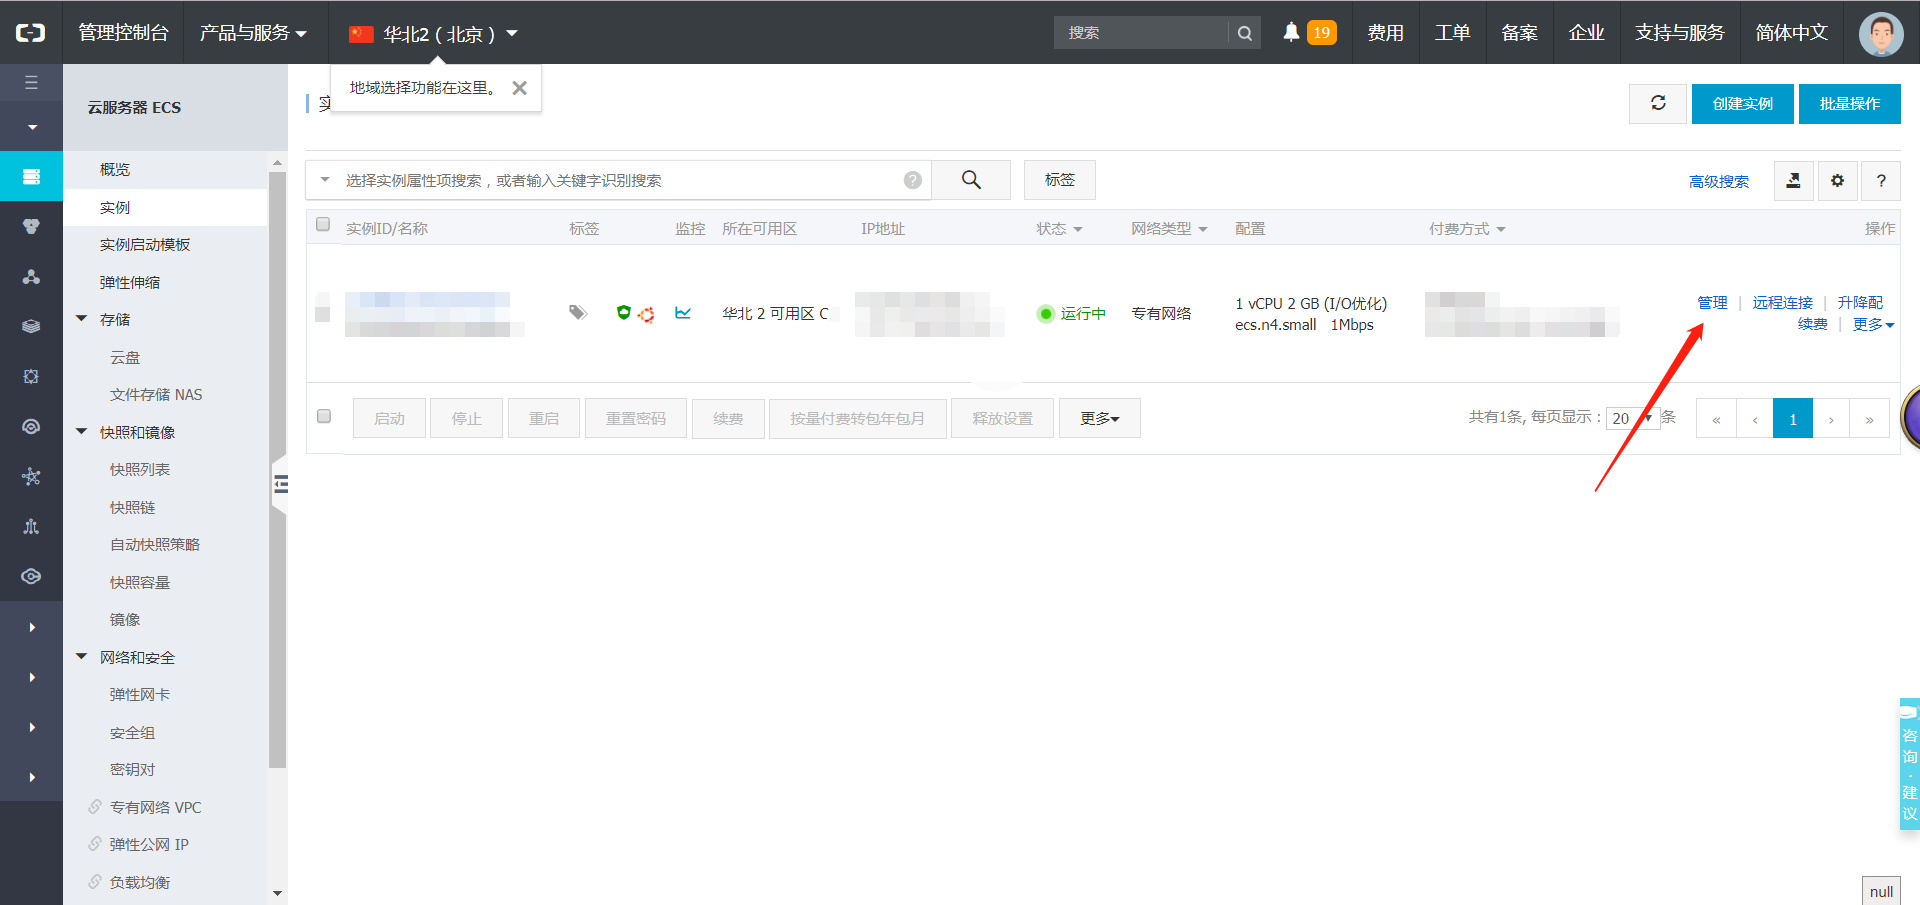1920x905 pixels.
Task: Open the column settings gear icon
Action: [x=1837, y=181]
